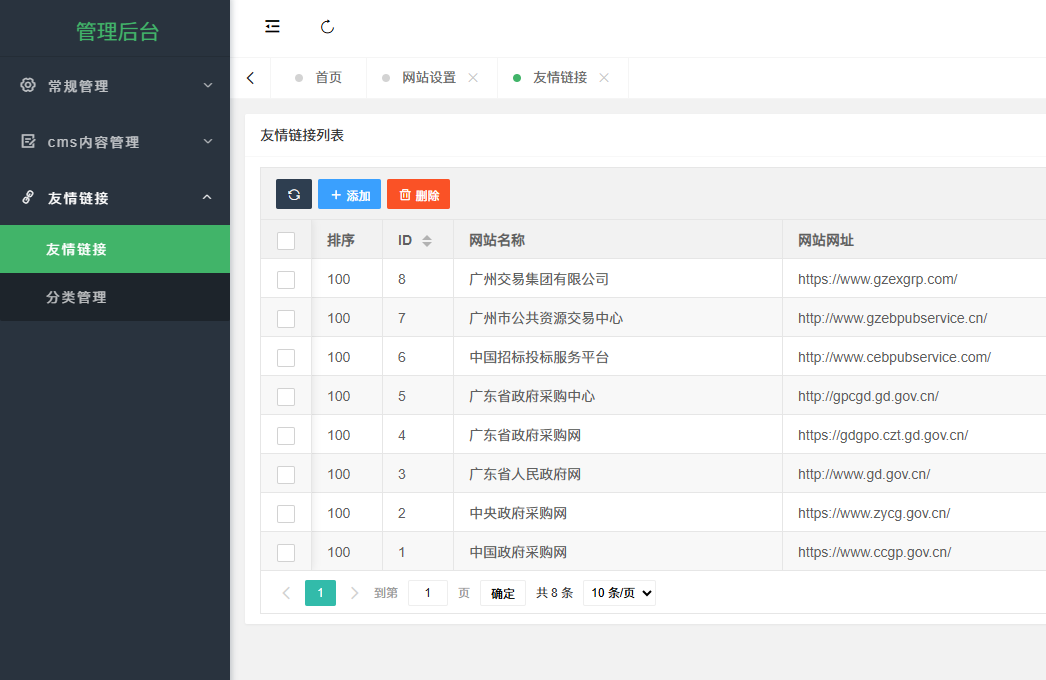
Task: Click site name 中国招标投标服务平台
Action: (539, 357)
